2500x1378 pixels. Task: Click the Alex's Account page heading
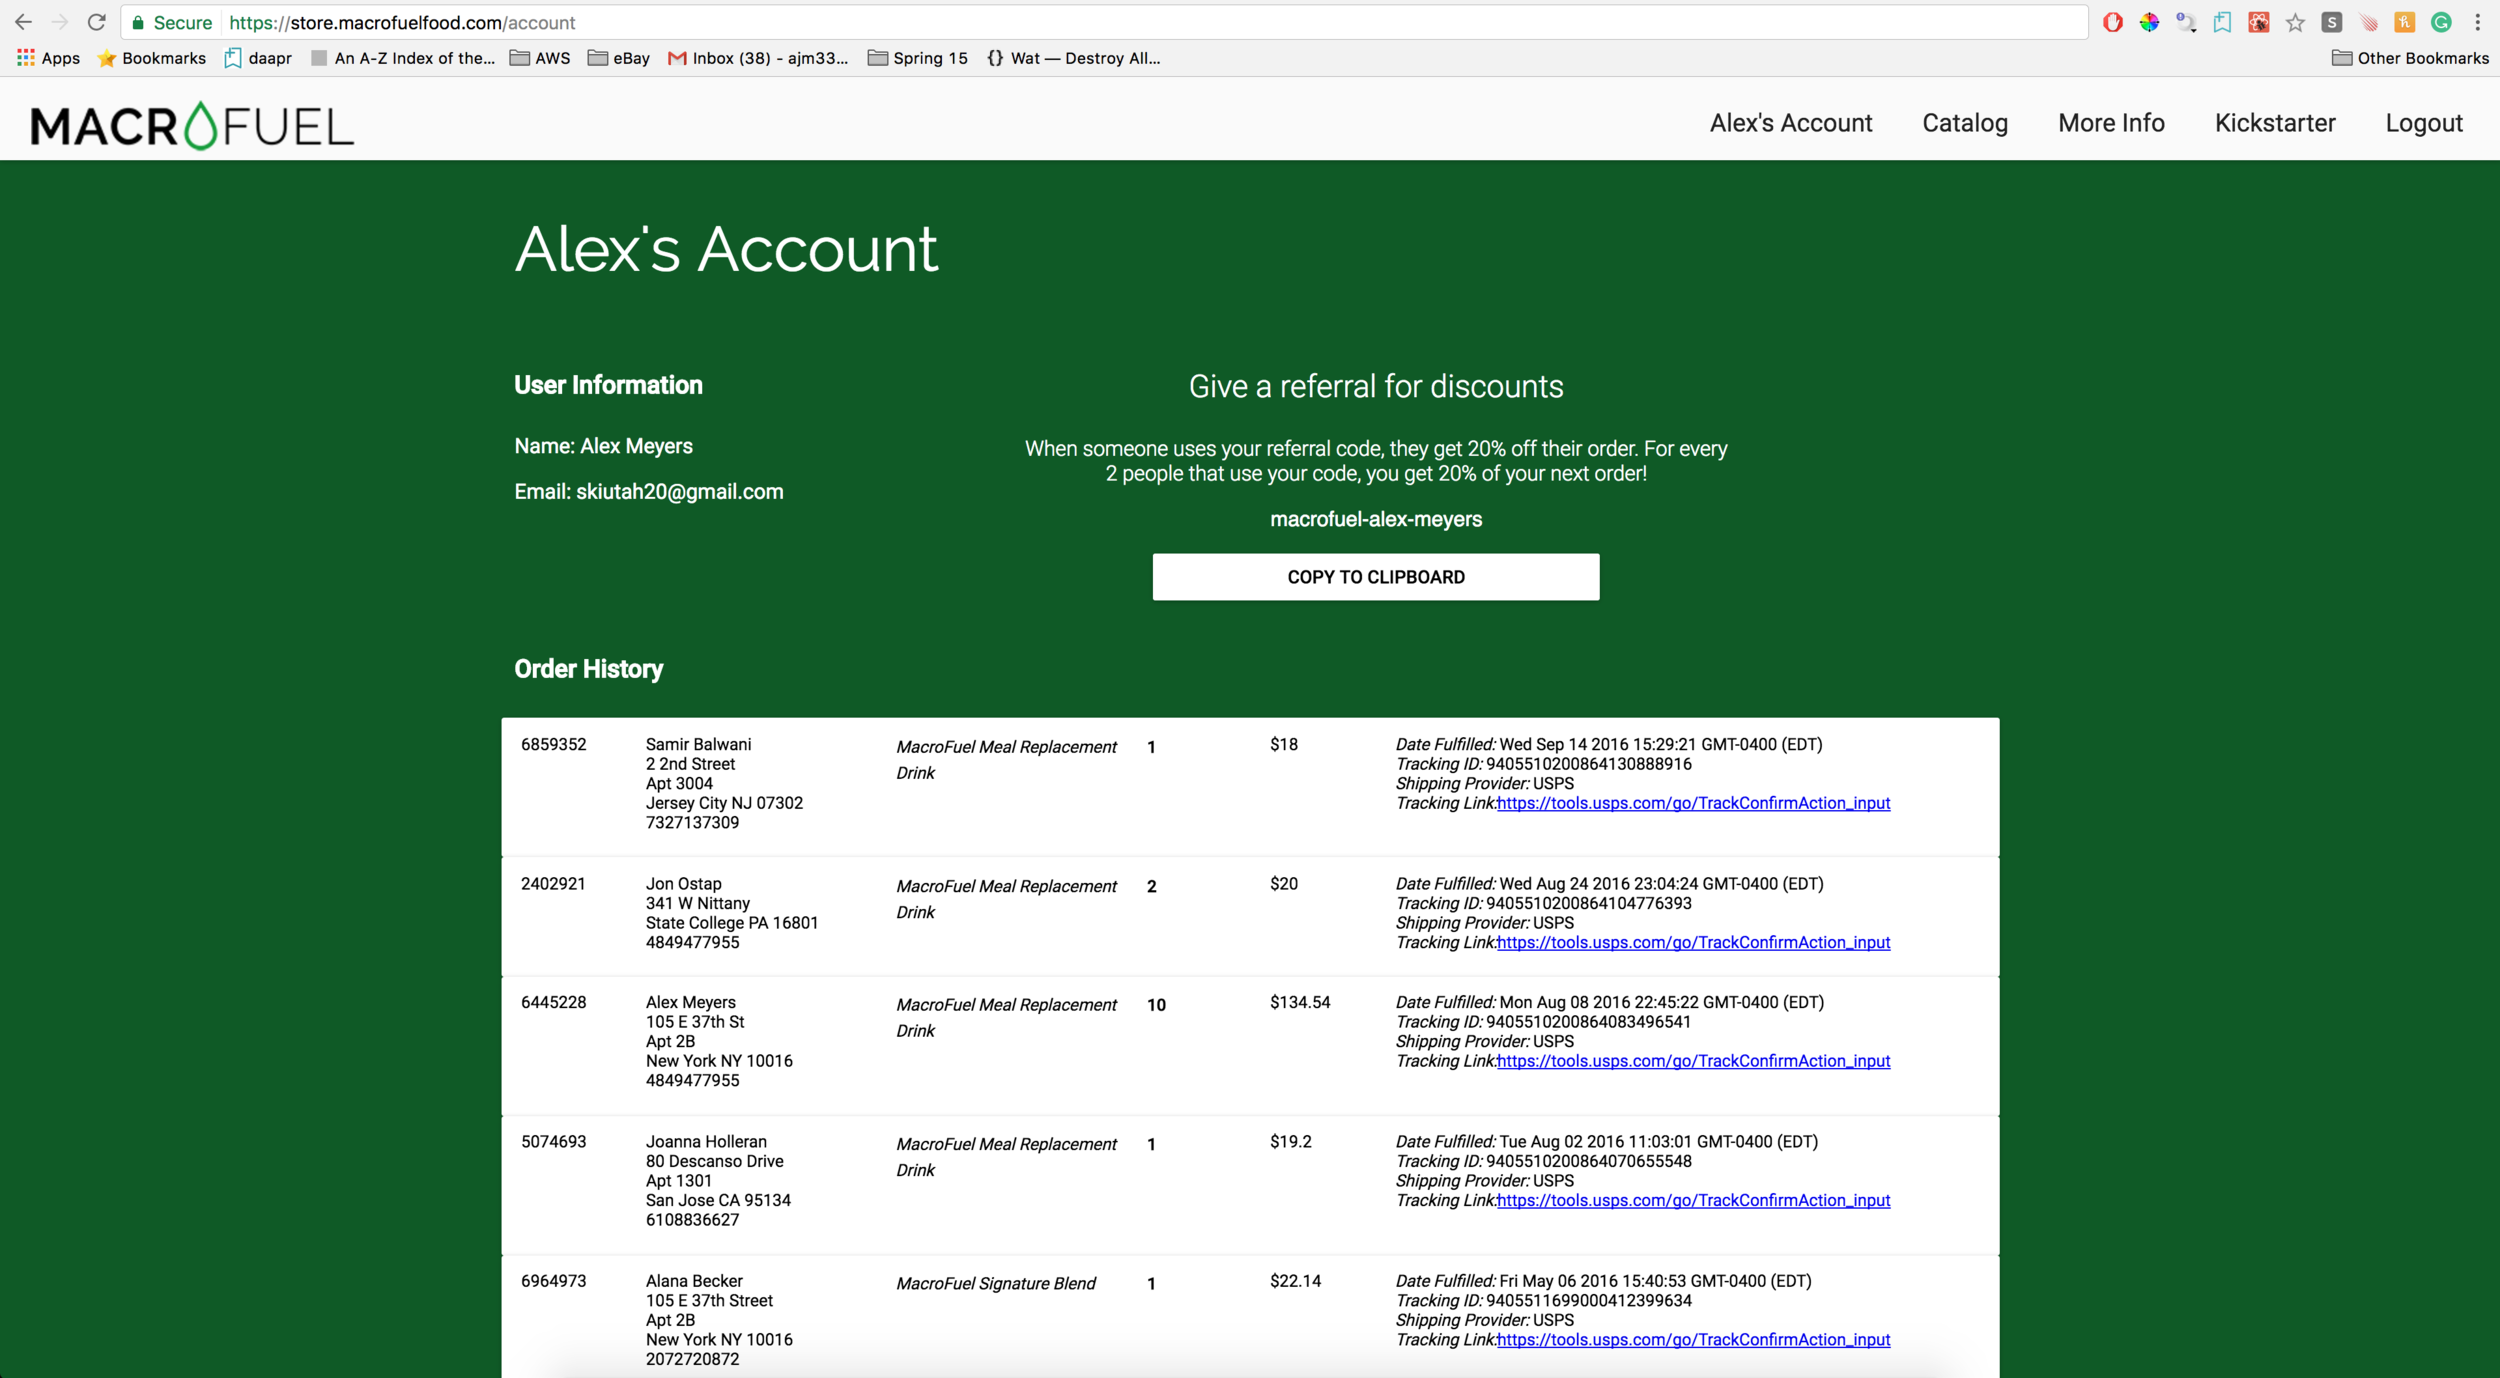(726, 249)
